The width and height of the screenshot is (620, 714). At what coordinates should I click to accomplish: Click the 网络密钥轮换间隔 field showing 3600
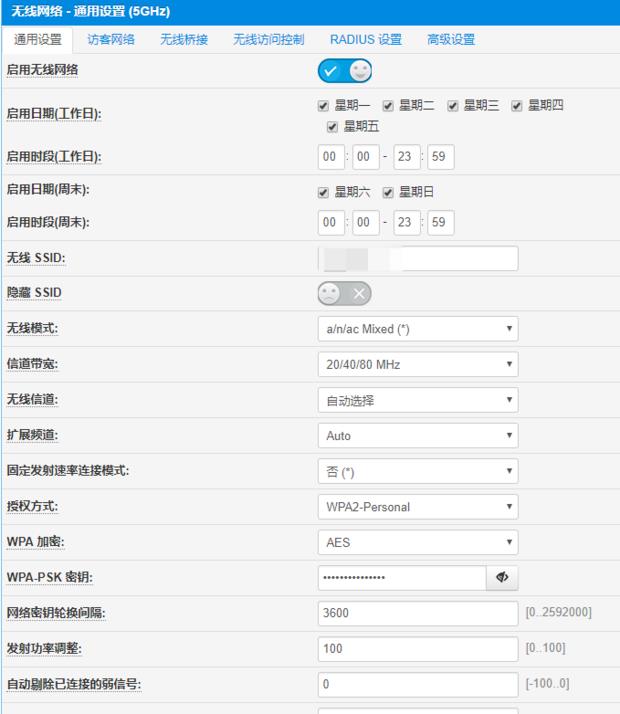[x=418, y=613]
